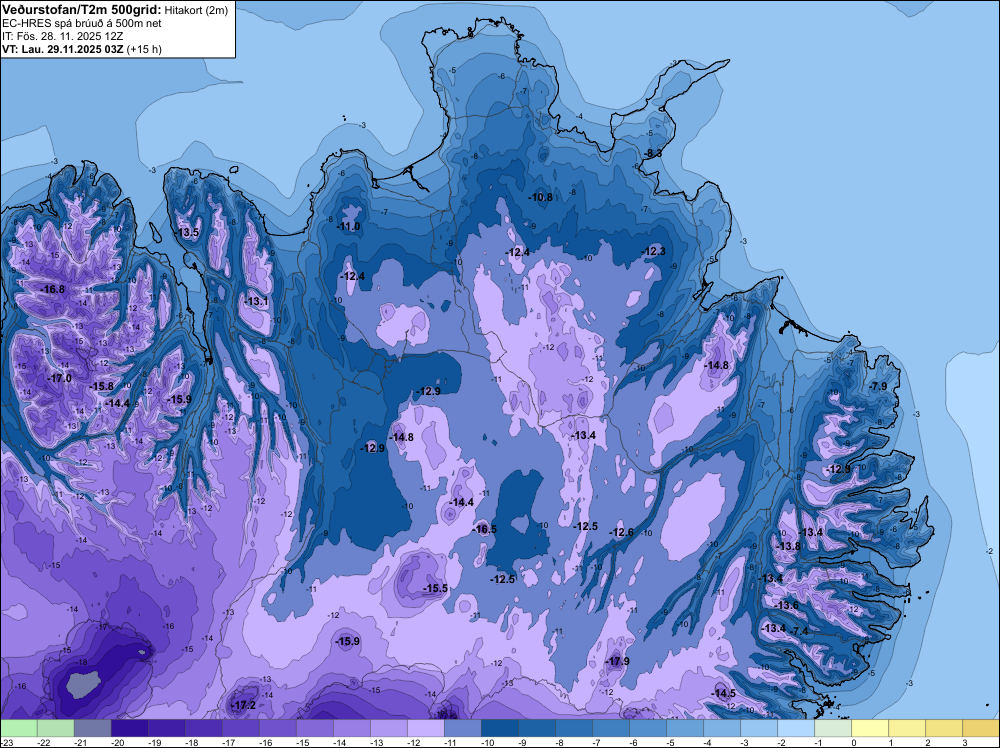Click the -14.5 temperature label

click(724, 694)
